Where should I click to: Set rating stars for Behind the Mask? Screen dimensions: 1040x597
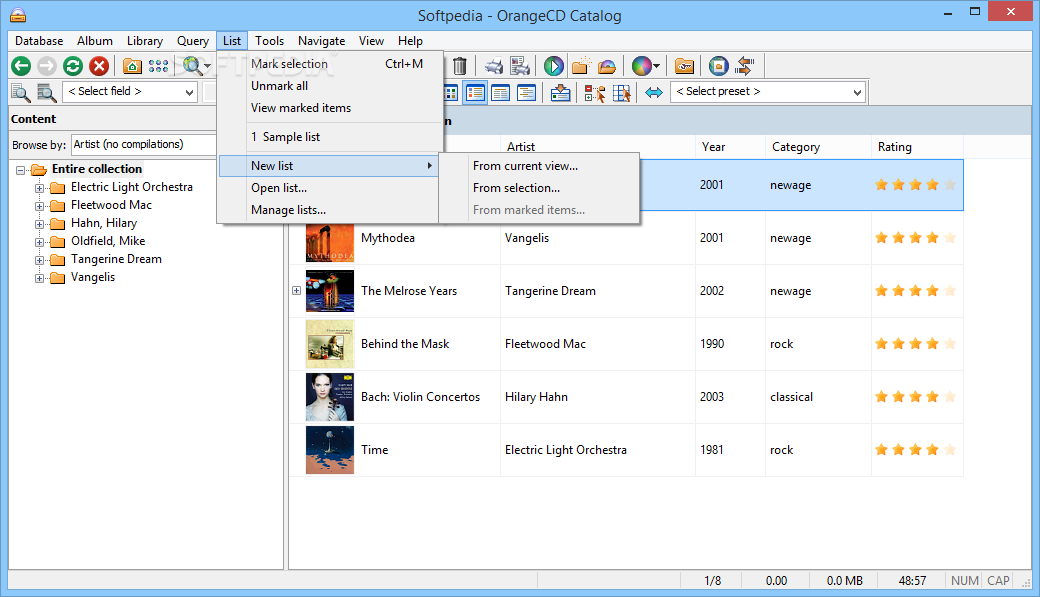click(915, 344)
